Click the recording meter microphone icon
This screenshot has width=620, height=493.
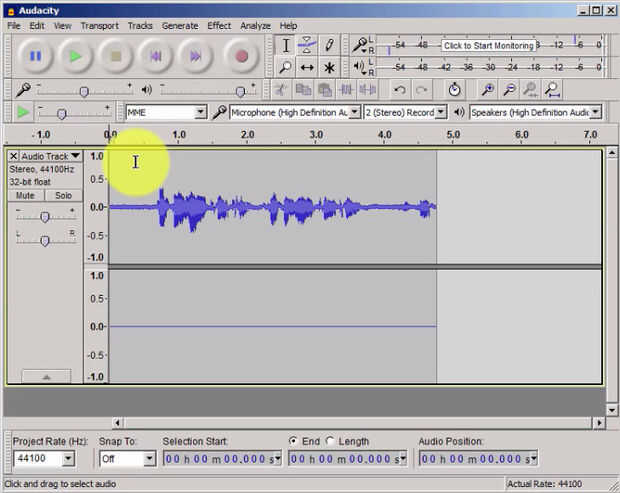click(x=359, y=45)
